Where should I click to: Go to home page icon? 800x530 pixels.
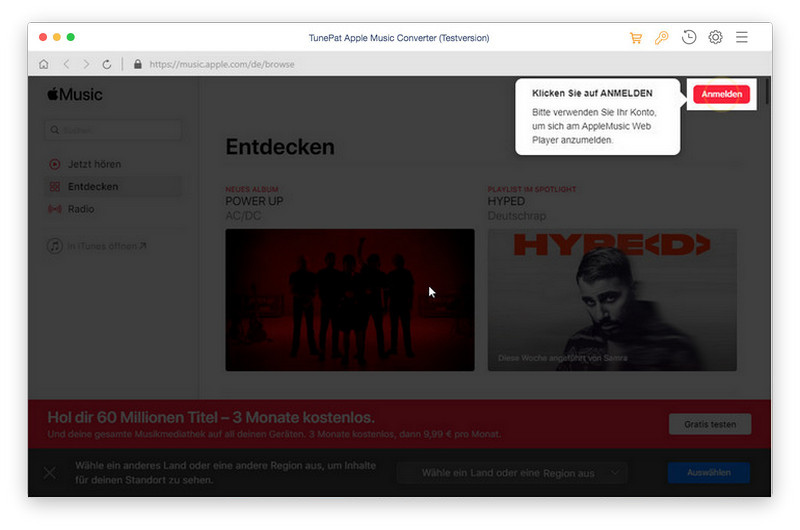(x=44, y=64)
